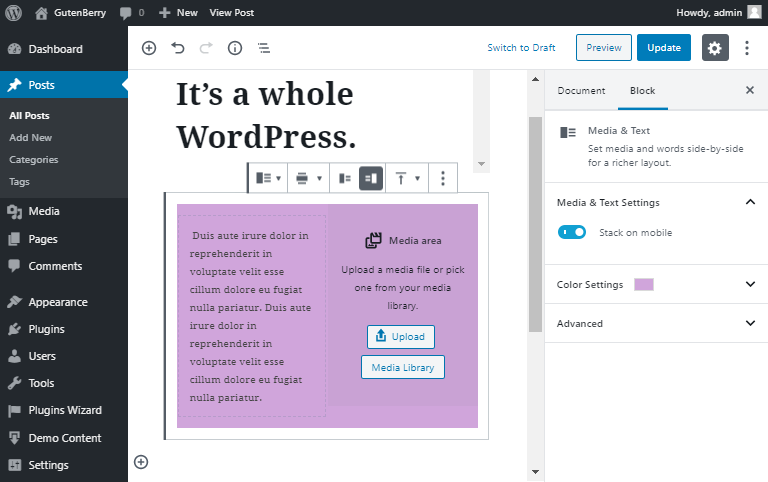
Task: Click the editor scrollbar up arrow
Action: pyautogui.click(x=535, y=79)
